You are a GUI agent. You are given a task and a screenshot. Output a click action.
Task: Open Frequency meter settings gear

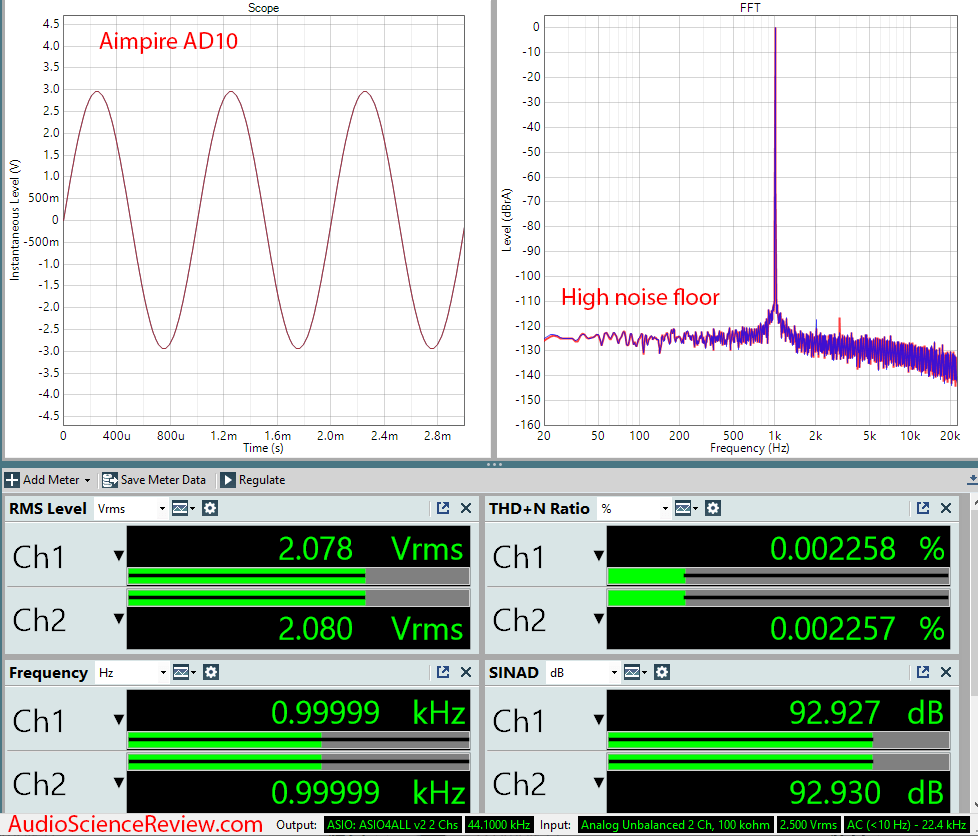(211, 673)
